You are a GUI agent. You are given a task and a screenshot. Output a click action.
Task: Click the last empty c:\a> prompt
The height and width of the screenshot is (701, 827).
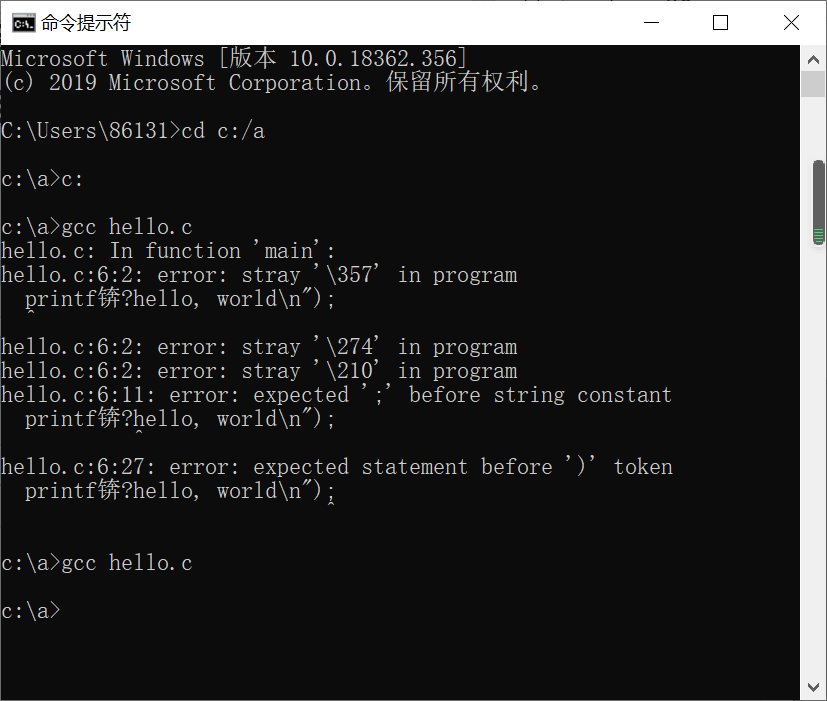coord(31,611)
